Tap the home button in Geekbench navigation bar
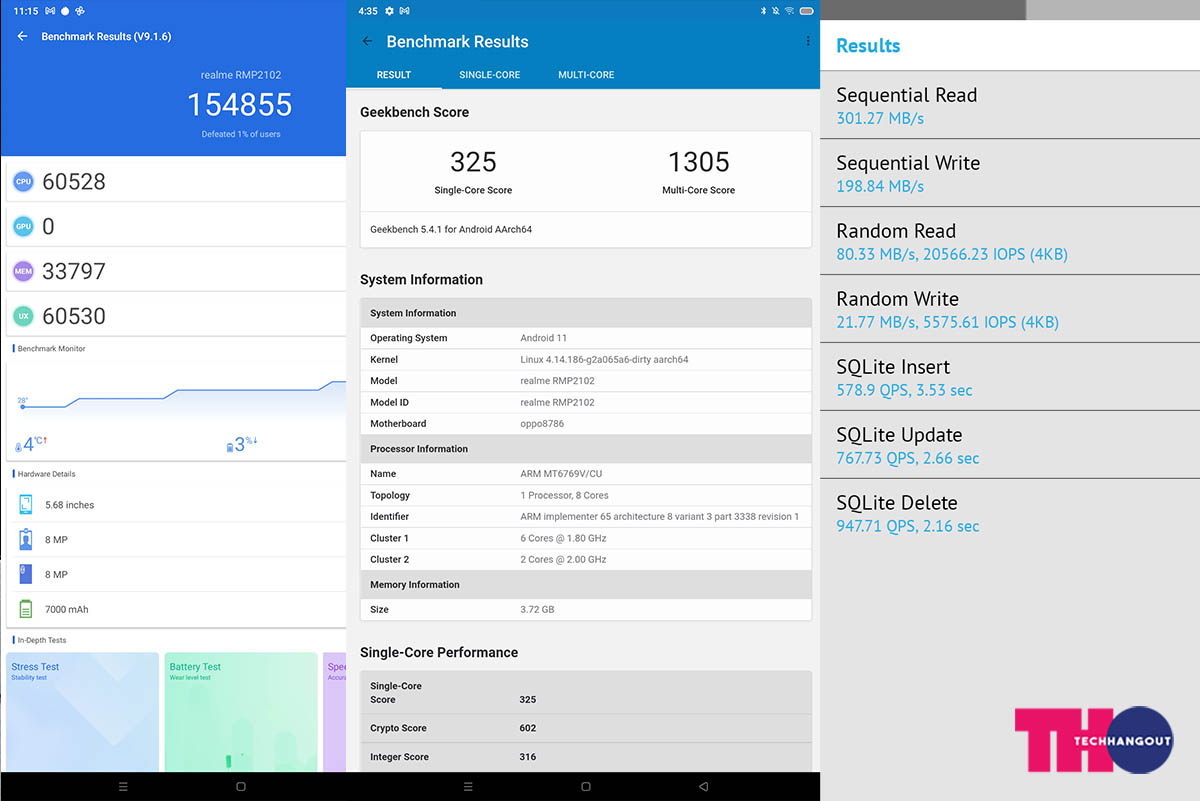The image size is (1200, 801). 585,787
